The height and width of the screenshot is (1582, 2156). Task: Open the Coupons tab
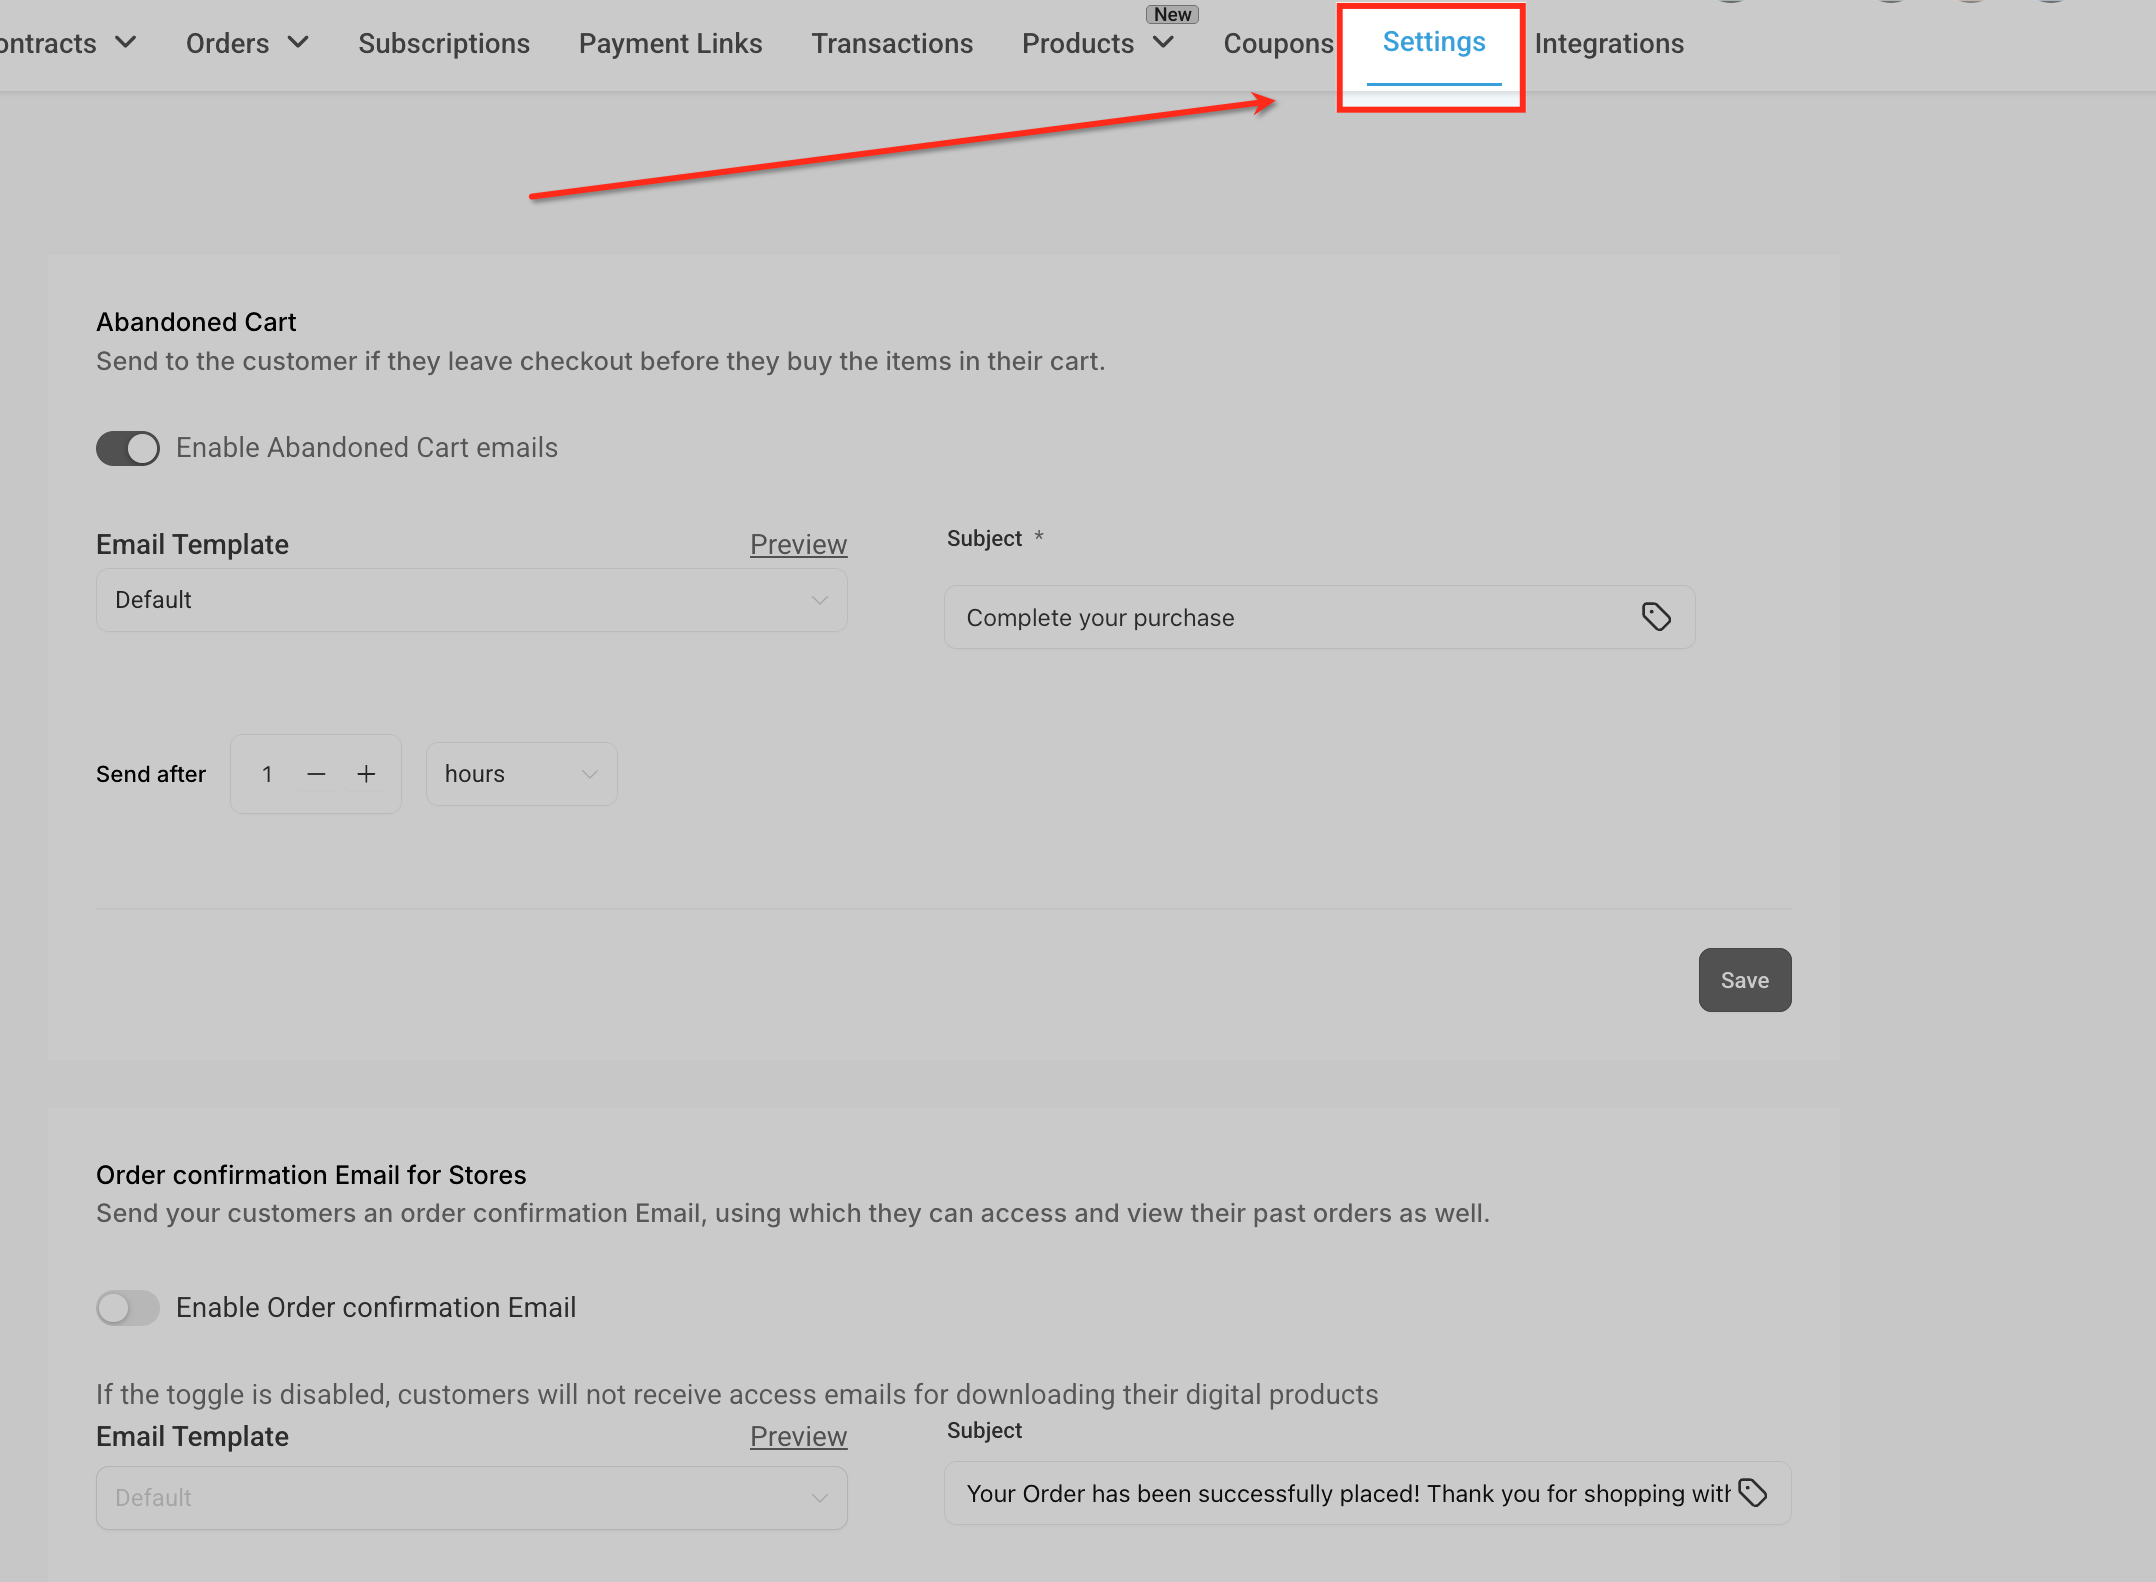[1278, 44]
